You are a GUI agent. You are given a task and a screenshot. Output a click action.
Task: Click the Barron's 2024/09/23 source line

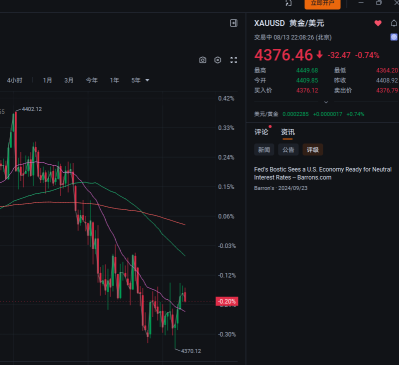pos(281,188)
